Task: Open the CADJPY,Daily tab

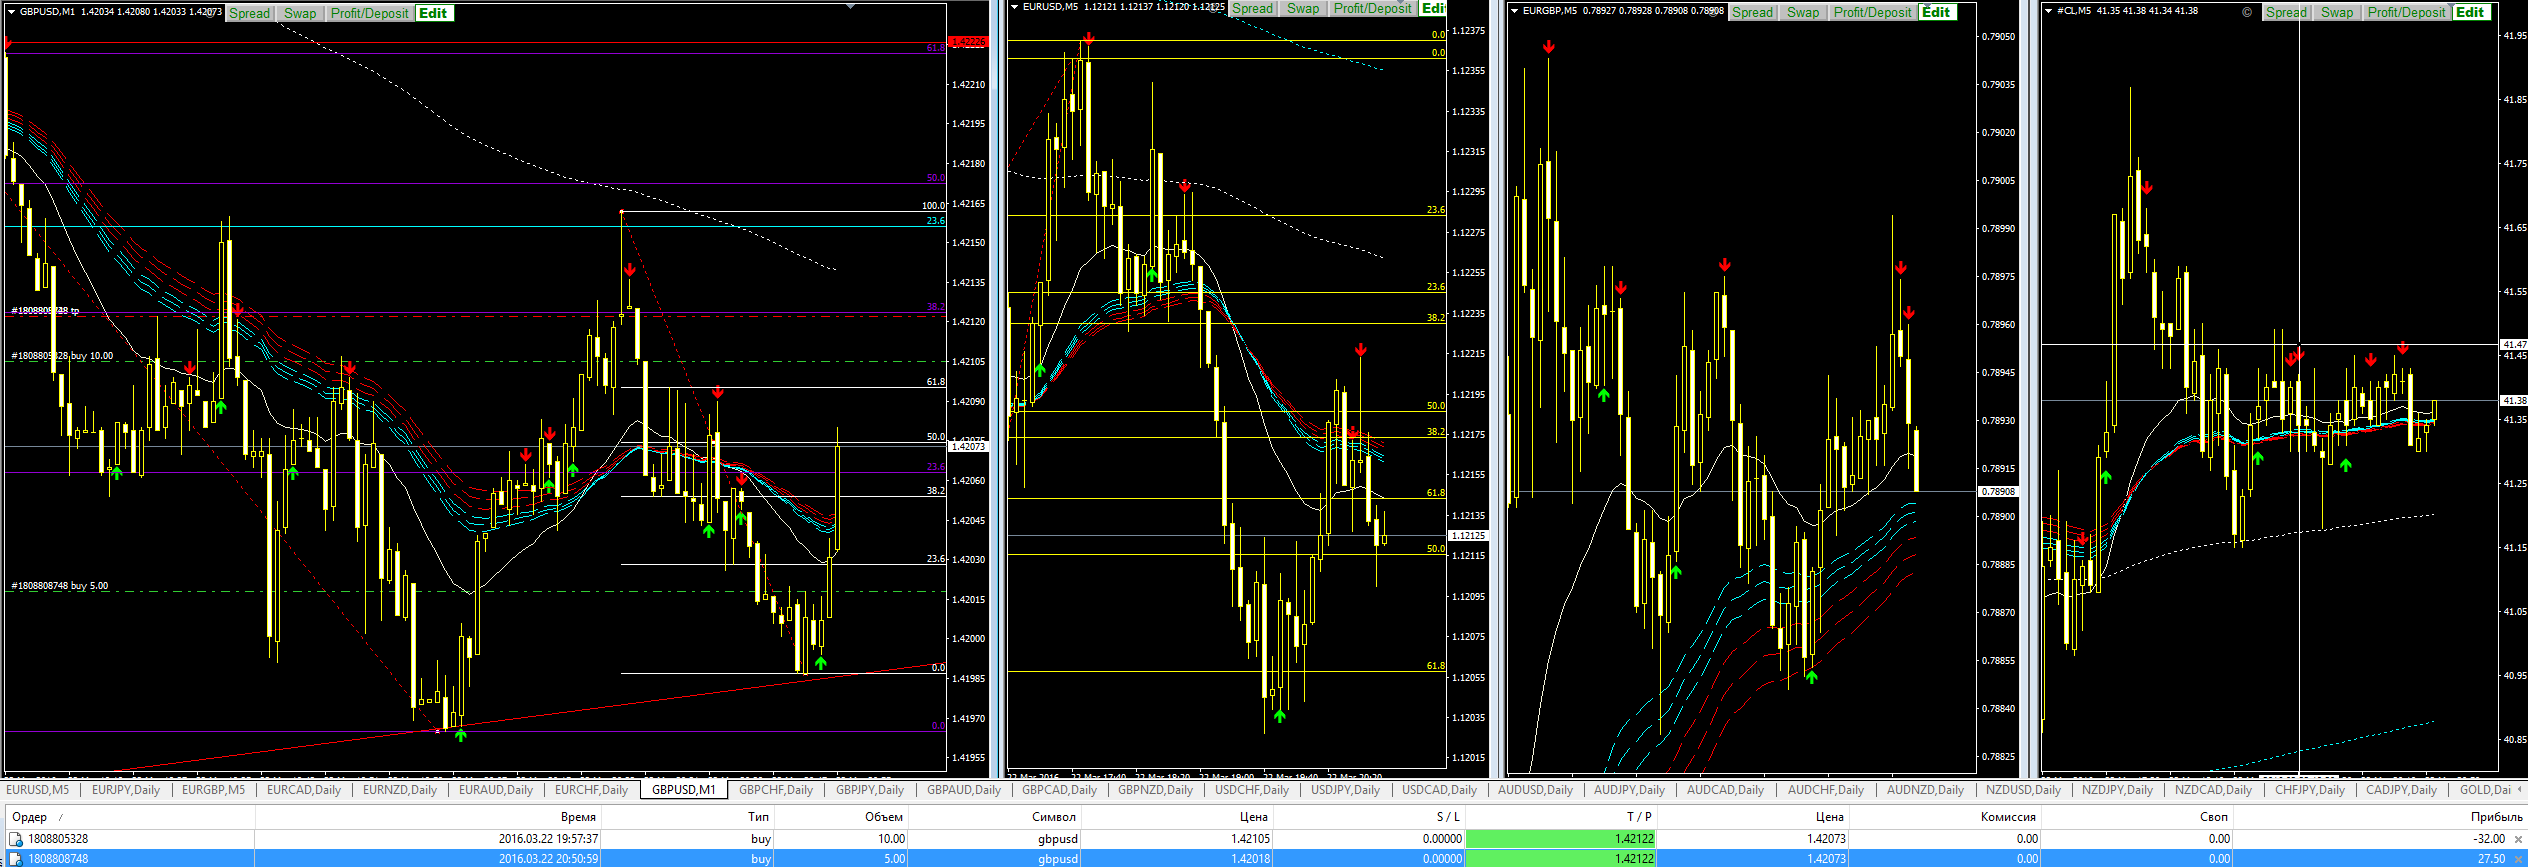Action: 2402,790
